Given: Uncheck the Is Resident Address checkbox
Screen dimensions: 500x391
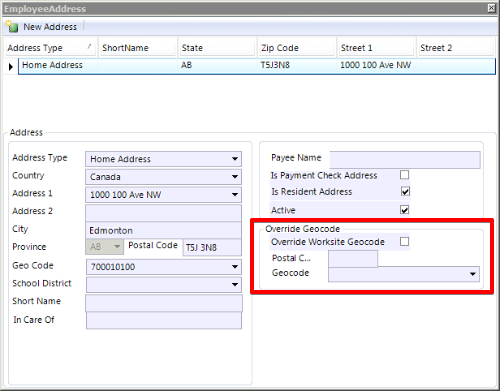Looking at the screenshot, I should pyautogui.click(x=405, y=191).
